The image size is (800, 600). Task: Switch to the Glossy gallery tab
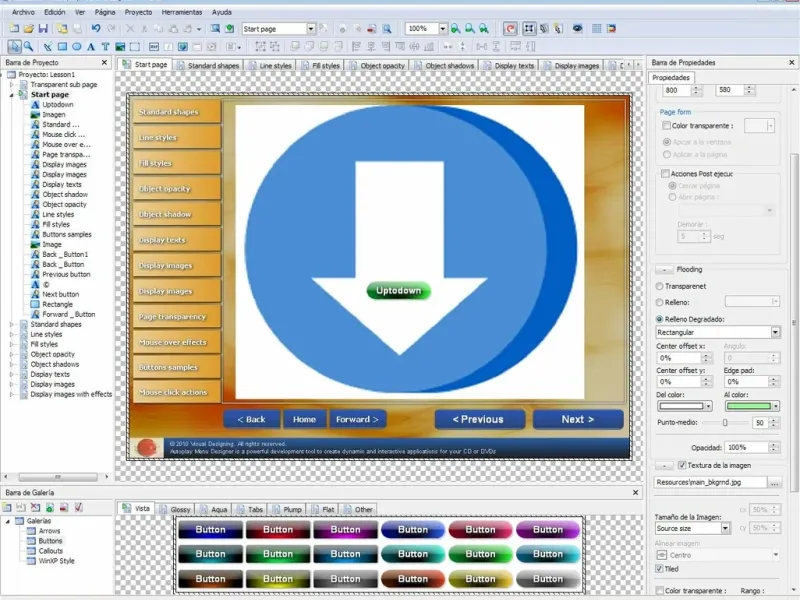click(175, 509)
